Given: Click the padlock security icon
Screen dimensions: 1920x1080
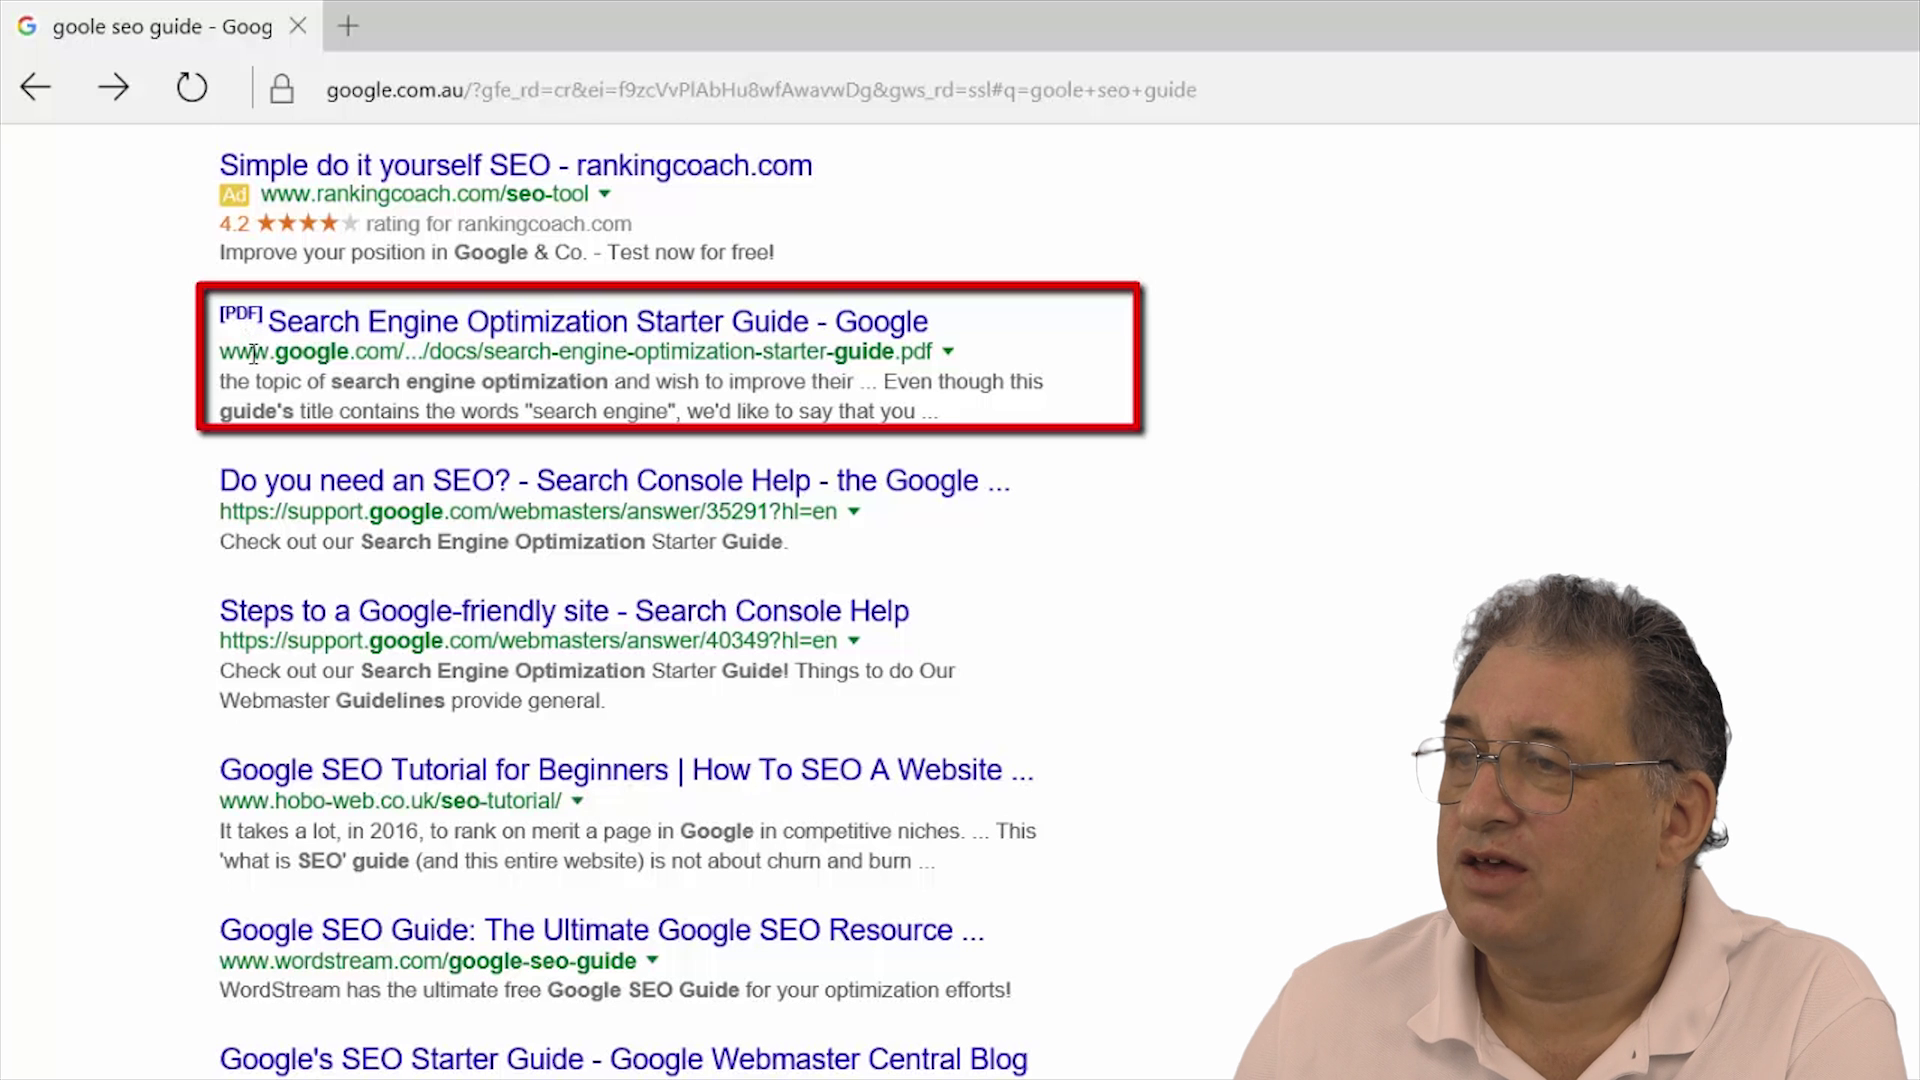Looking at the screenshot, I should [282, 89].
